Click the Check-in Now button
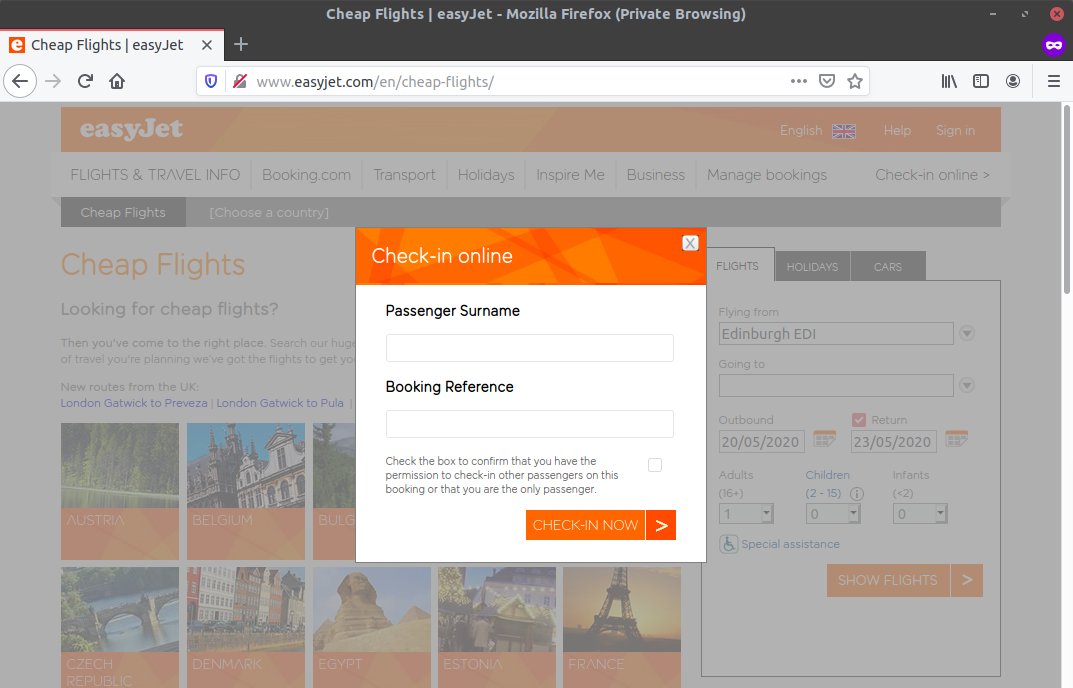 point(585,525)
